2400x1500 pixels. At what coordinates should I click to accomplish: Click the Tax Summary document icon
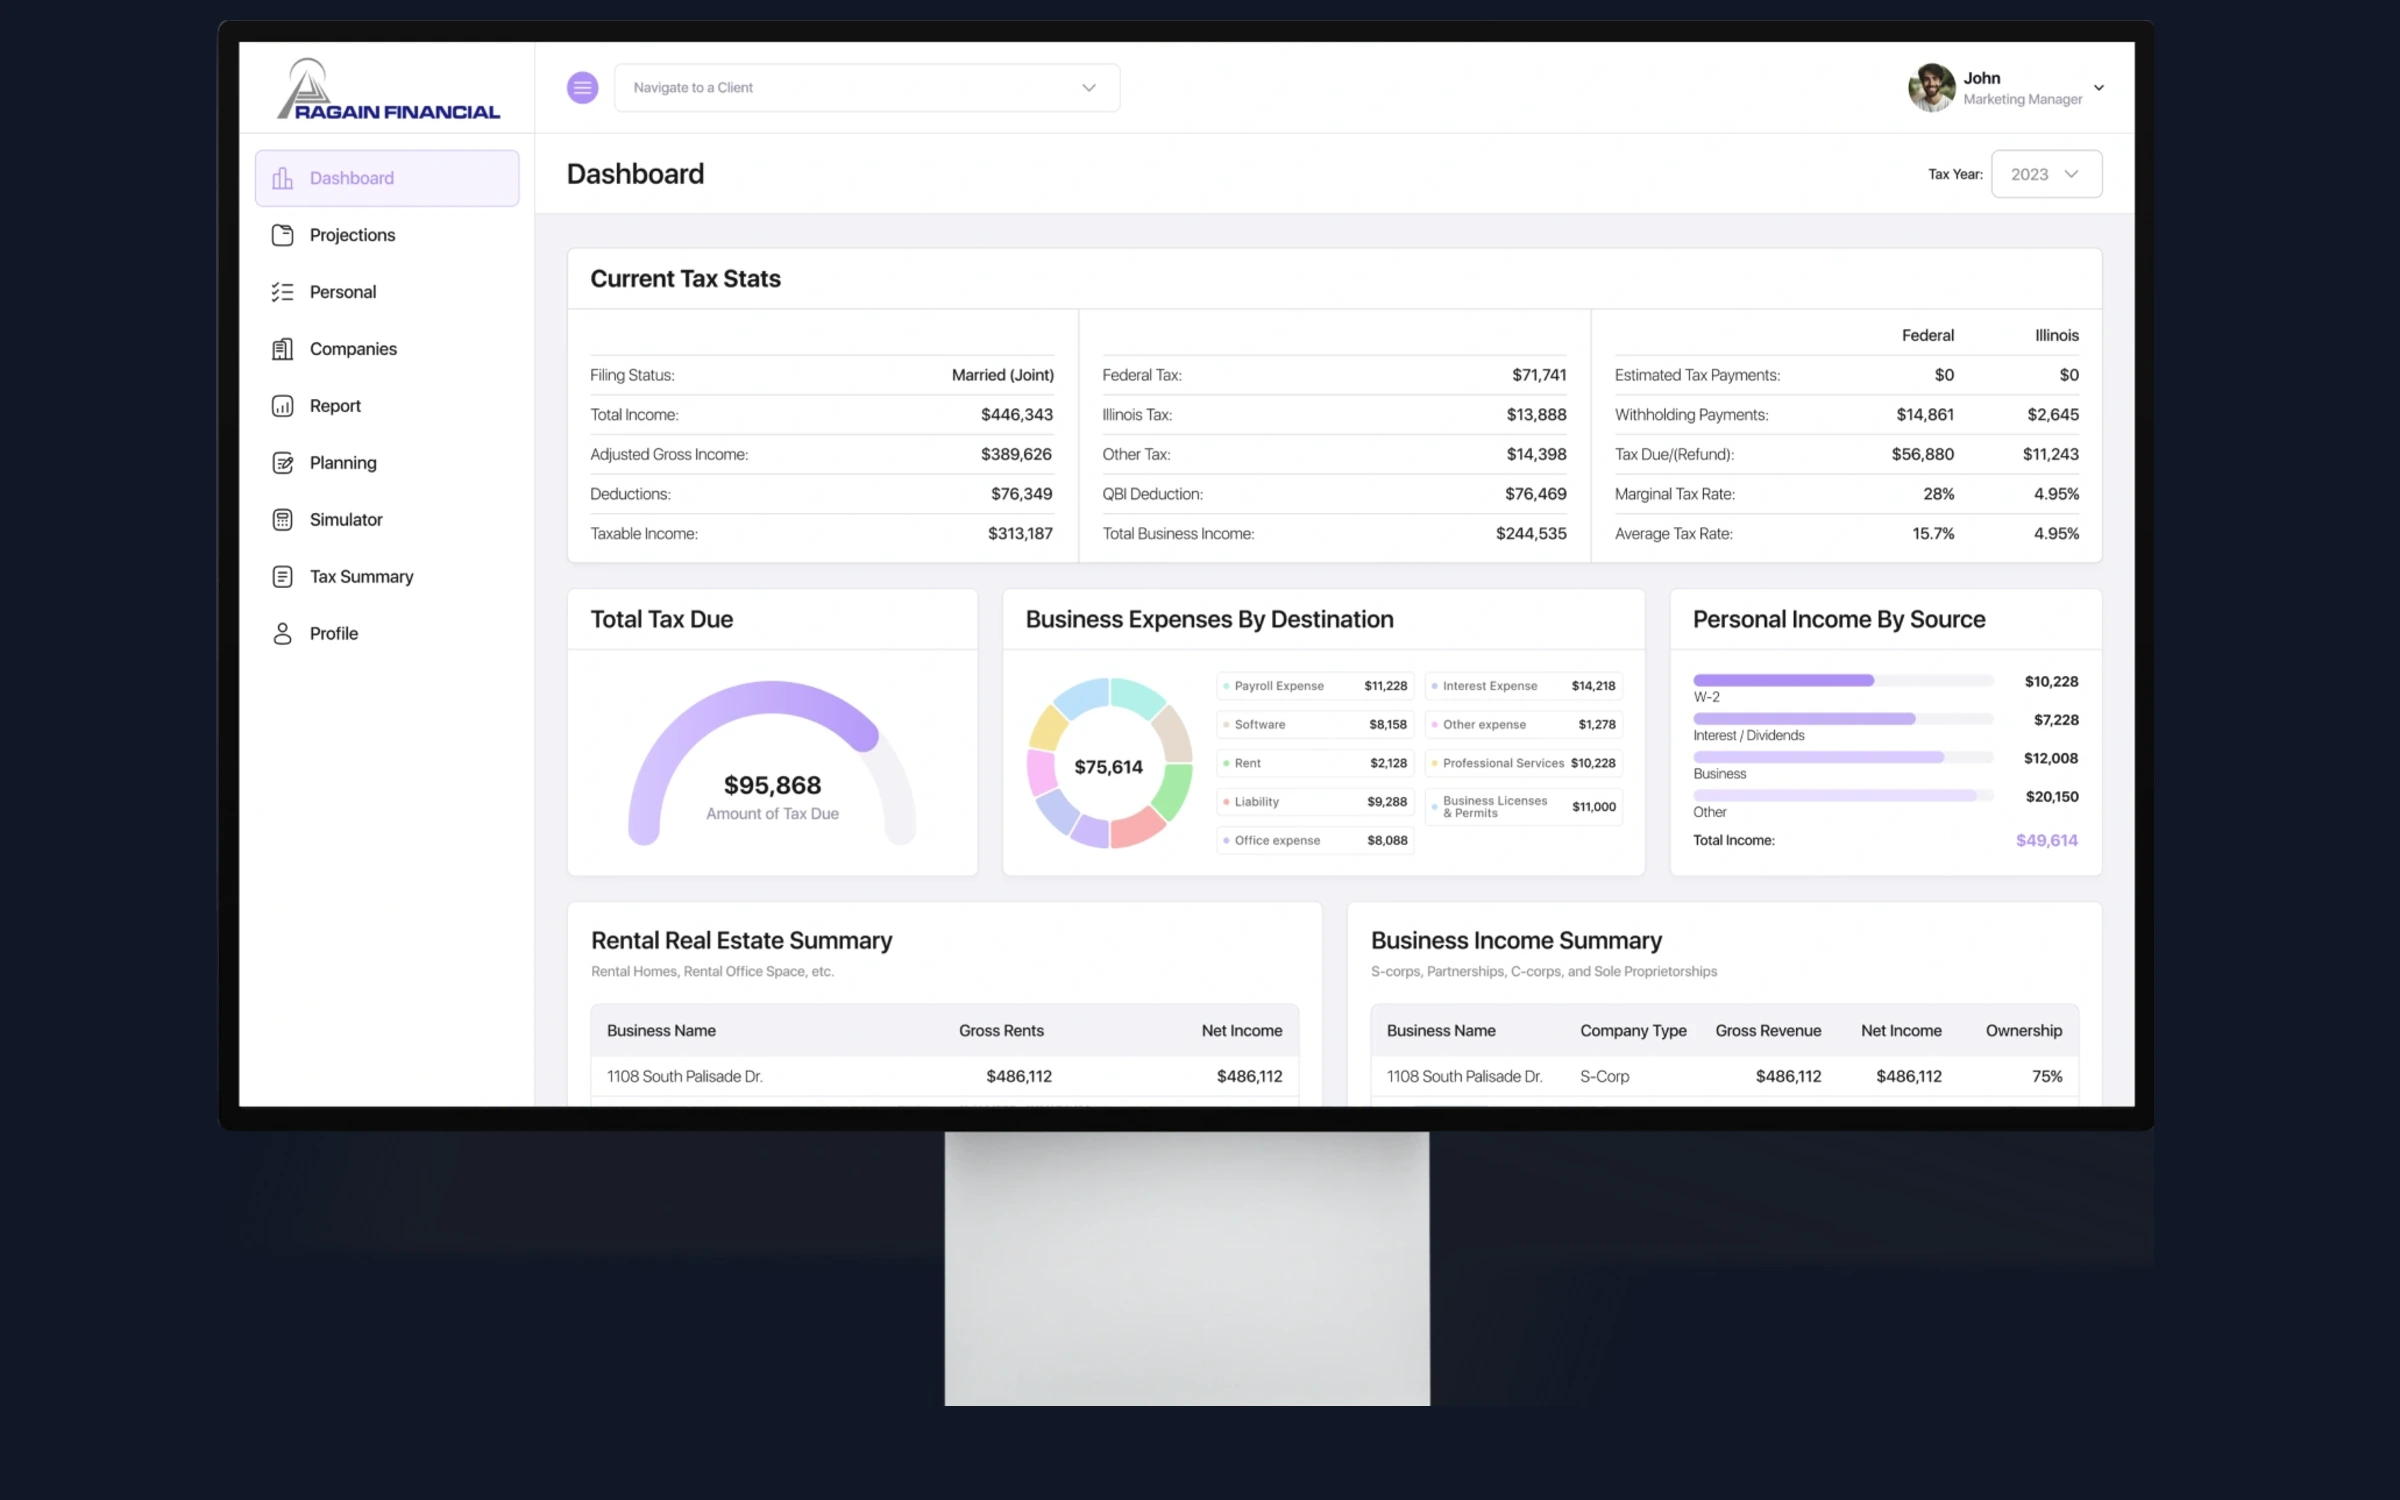pos(283,577)
